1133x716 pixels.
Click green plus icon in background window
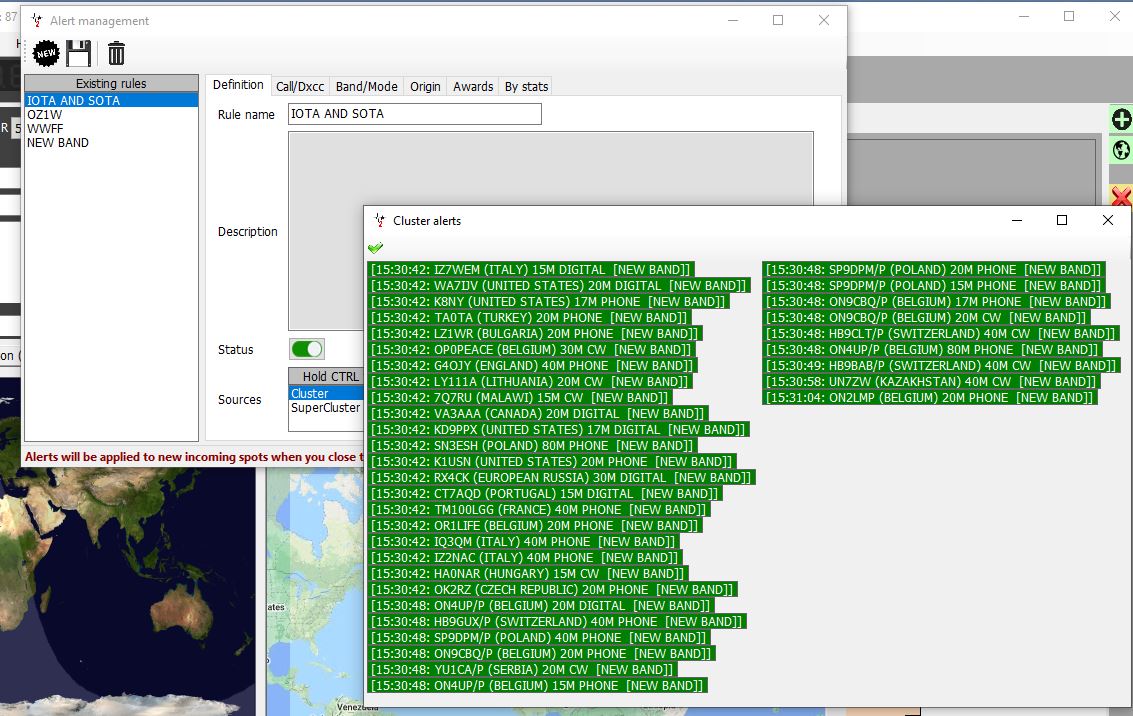click(1121, 119)
